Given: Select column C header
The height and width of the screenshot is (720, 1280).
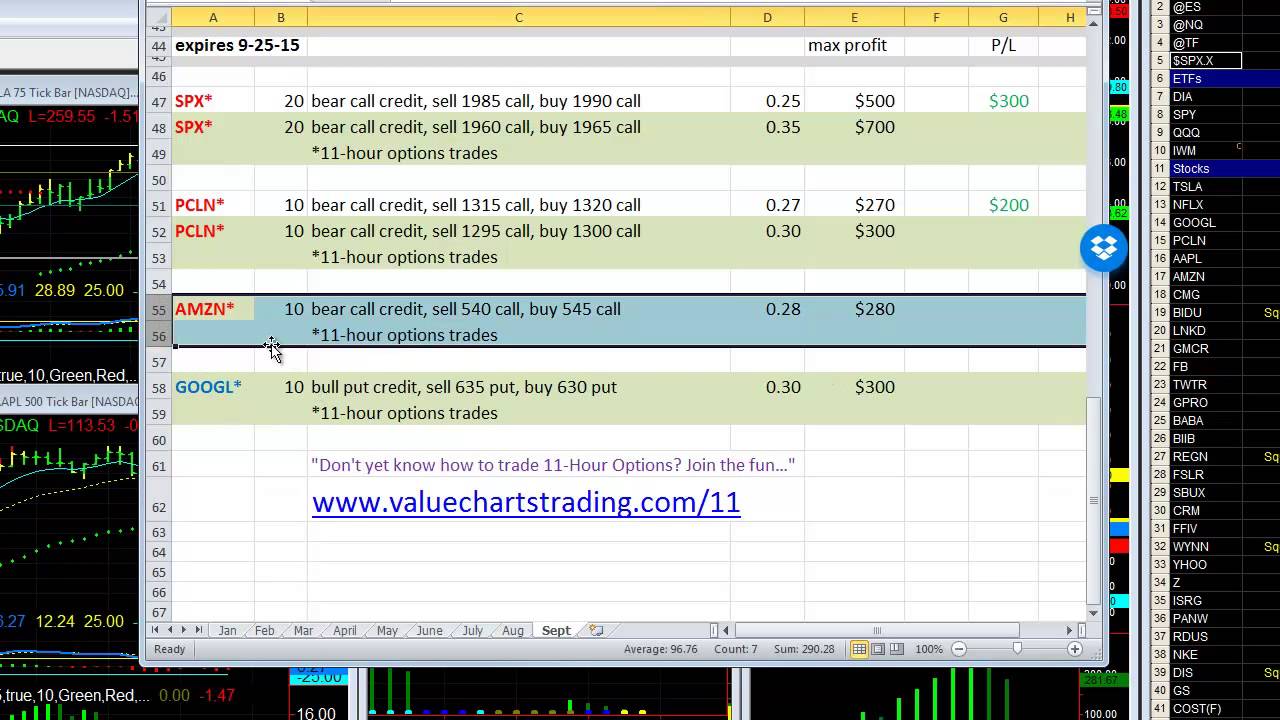Looking at the screenshot, I should 518,17.
